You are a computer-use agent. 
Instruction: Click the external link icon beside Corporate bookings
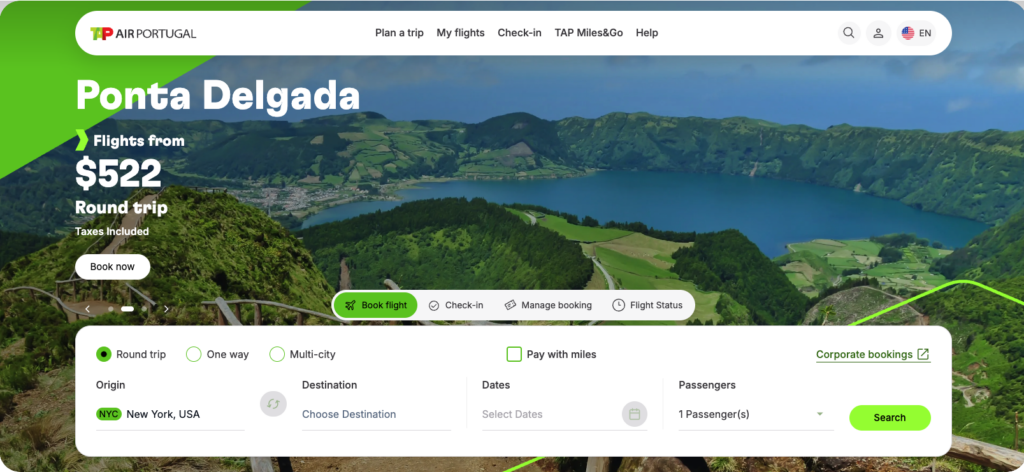tap(923, 354)
